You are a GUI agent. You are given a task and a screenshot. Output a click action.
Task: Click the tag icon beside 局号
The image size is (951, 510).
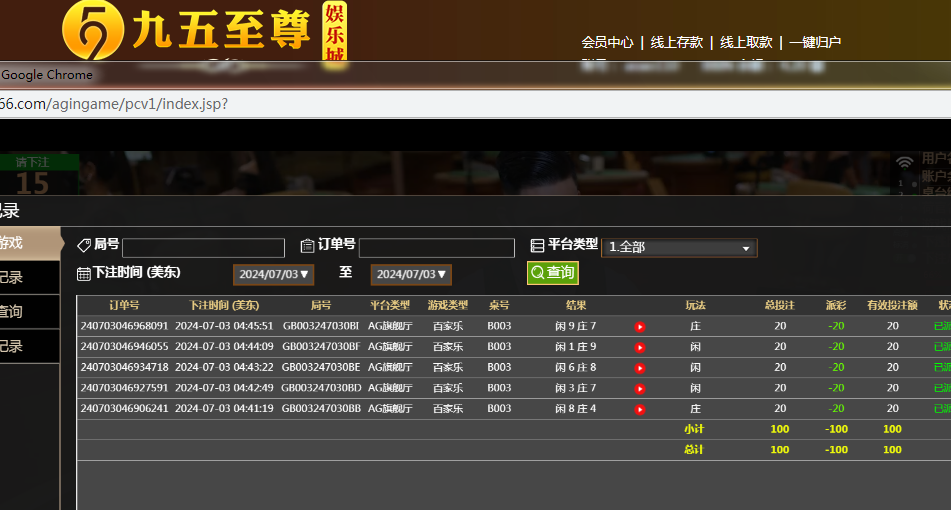pos(84,245)
